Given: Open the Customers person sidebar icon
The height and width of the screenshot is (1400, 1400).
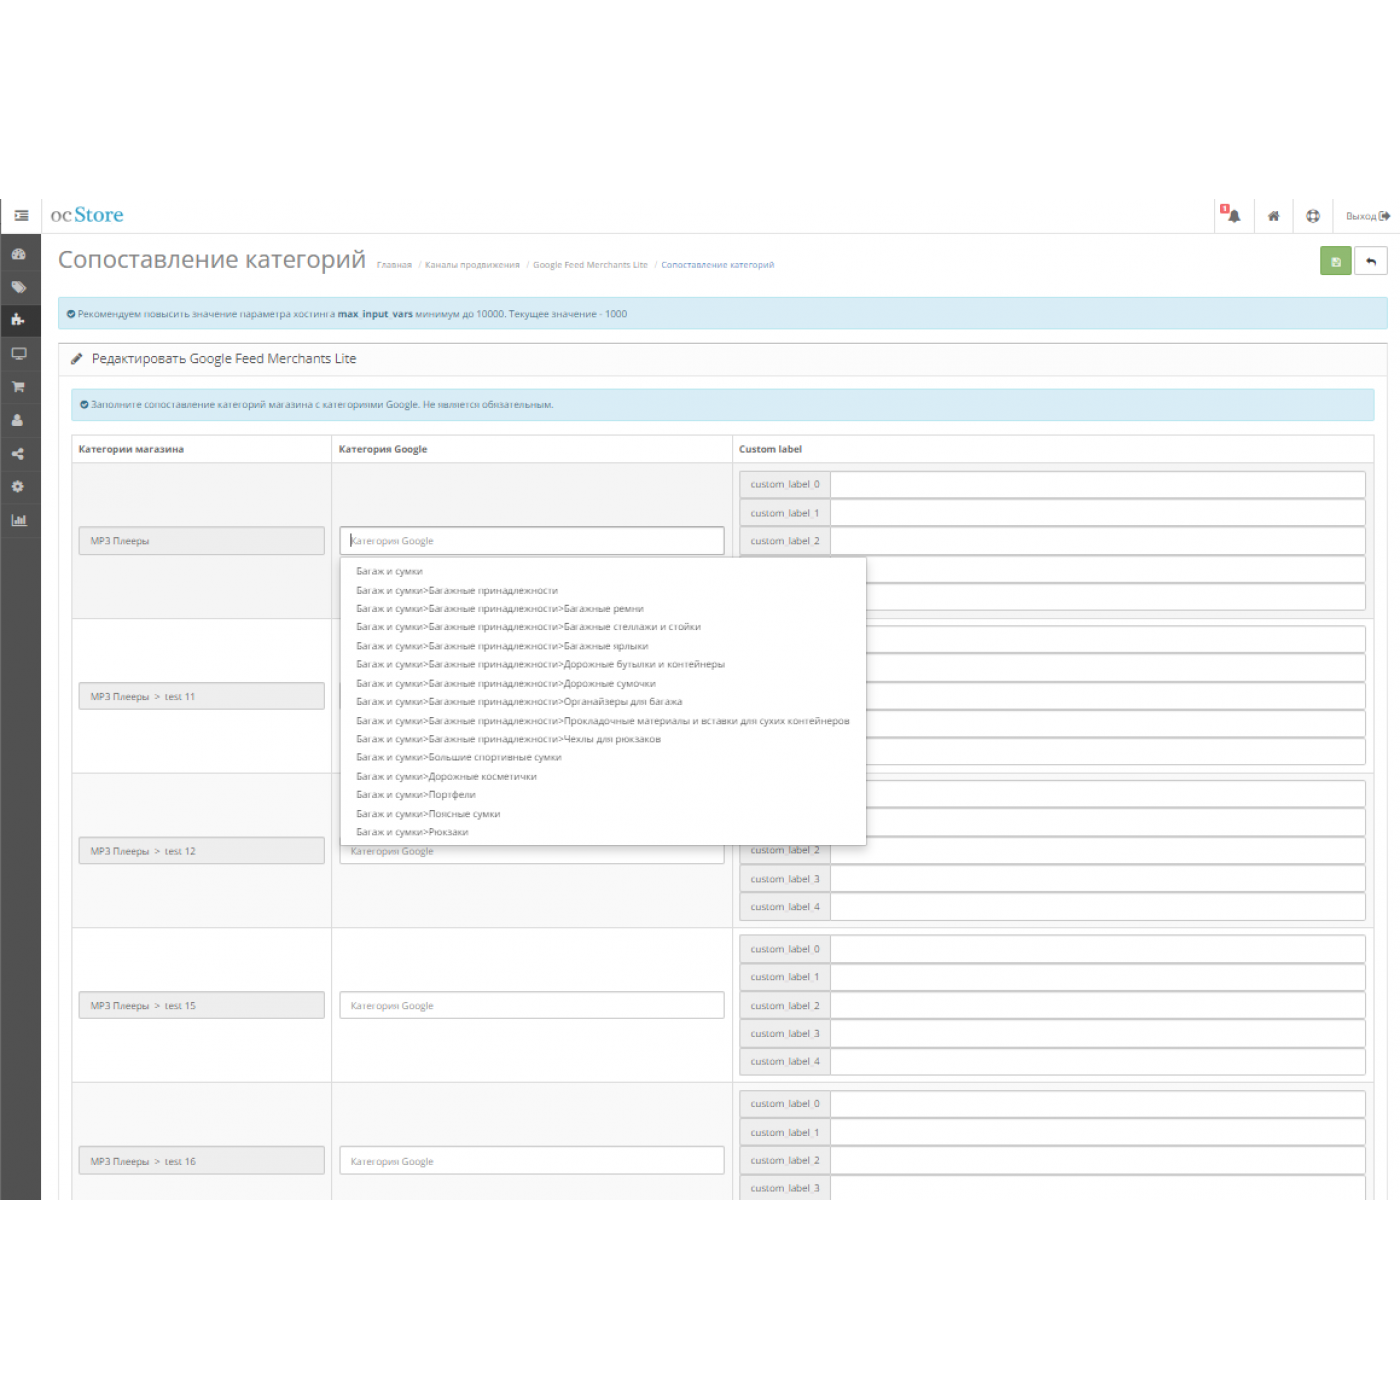Looking at the screenshot, I should click(18, 420).
